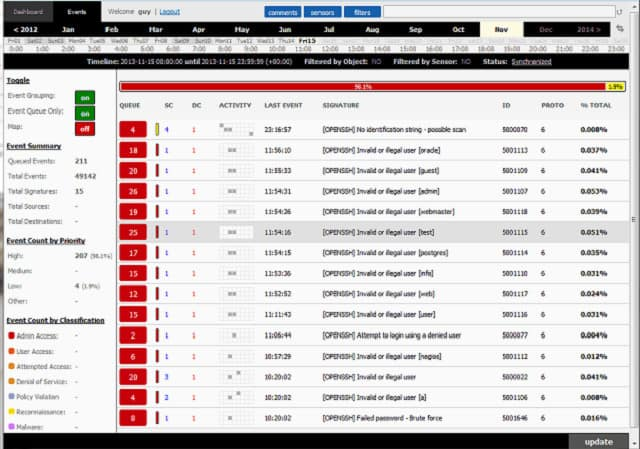This screenshot has height=449, width=640.
Task: Open queue 25 for test user event
Action: 133,232
